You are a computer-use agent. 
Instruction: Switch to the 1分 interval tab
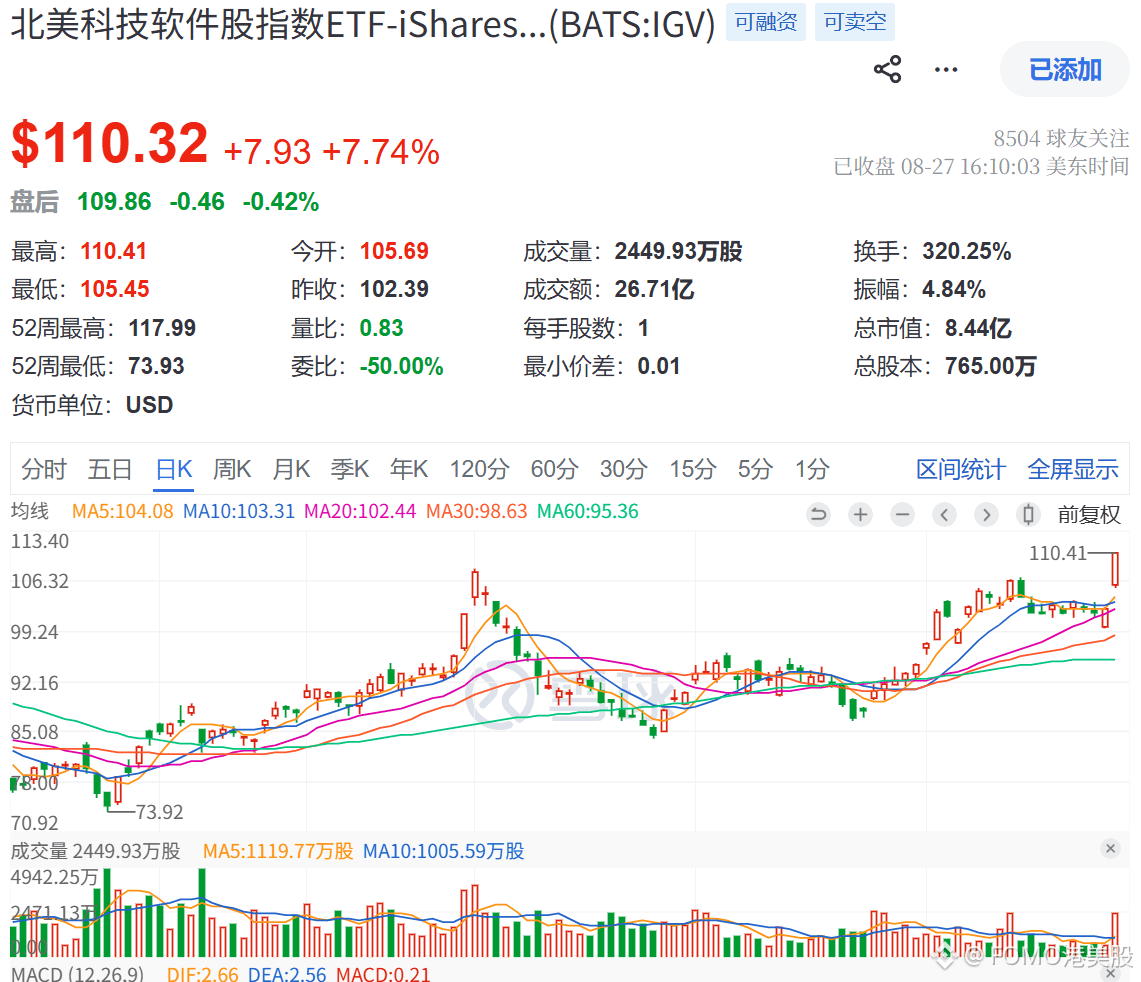click(x=812, y=469)
